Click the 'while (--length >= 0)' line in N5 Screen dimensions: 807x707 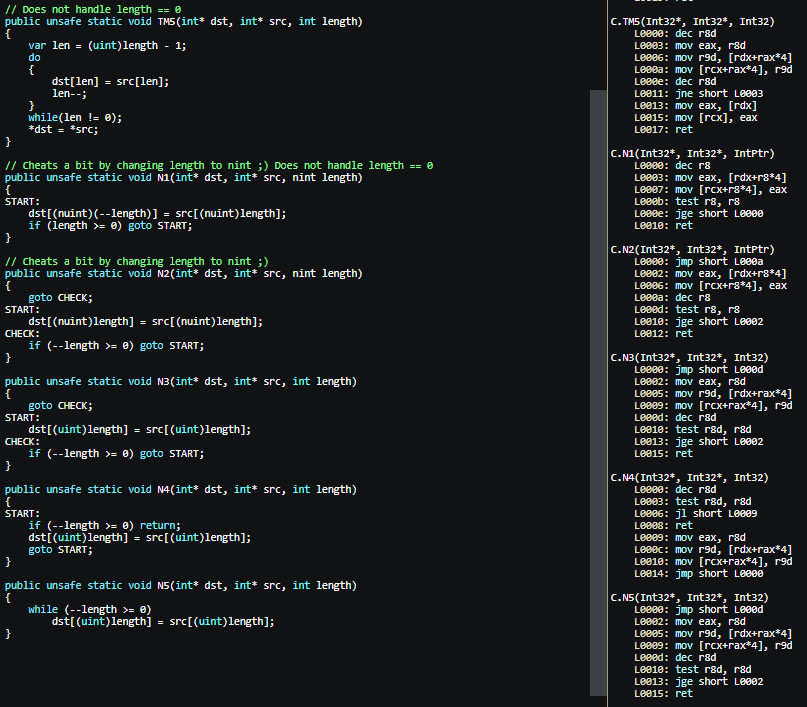click(x=90, y=610)
